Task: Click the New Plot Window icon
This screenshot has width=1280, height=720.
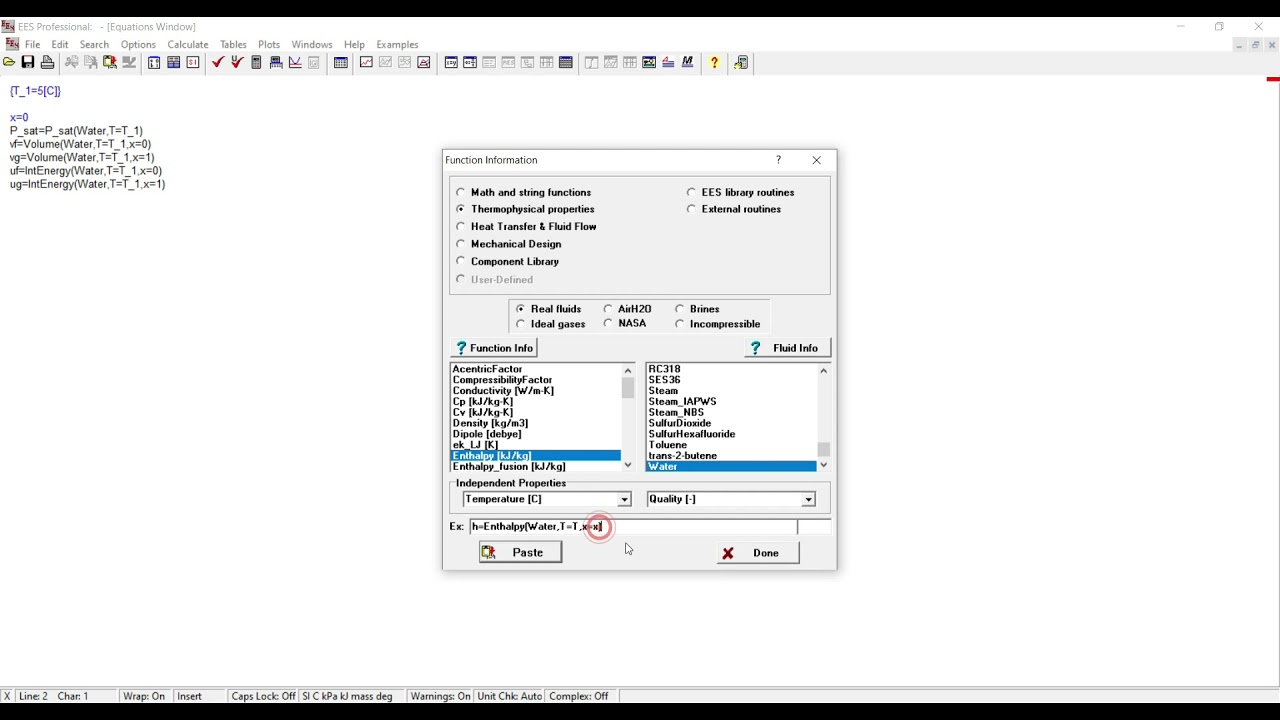Action: (x=366, y=62)
